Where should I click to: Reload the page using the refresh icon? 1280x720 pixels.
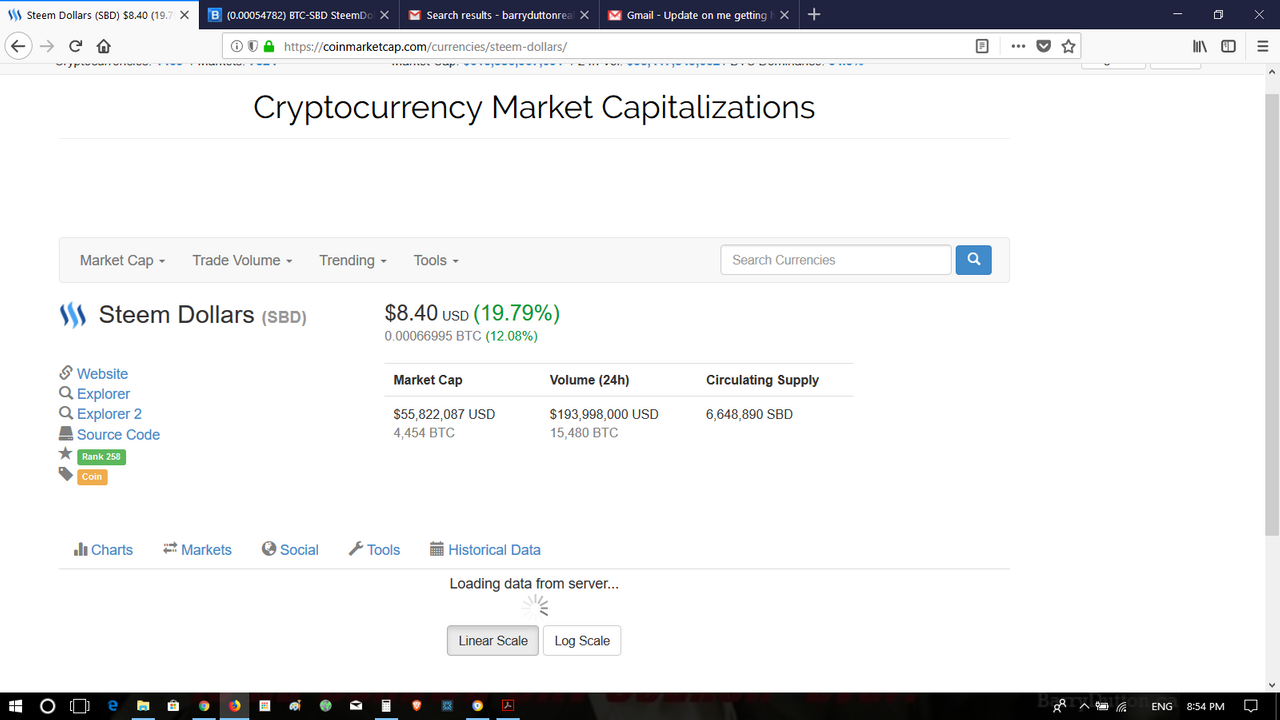[x=75, y=46]
